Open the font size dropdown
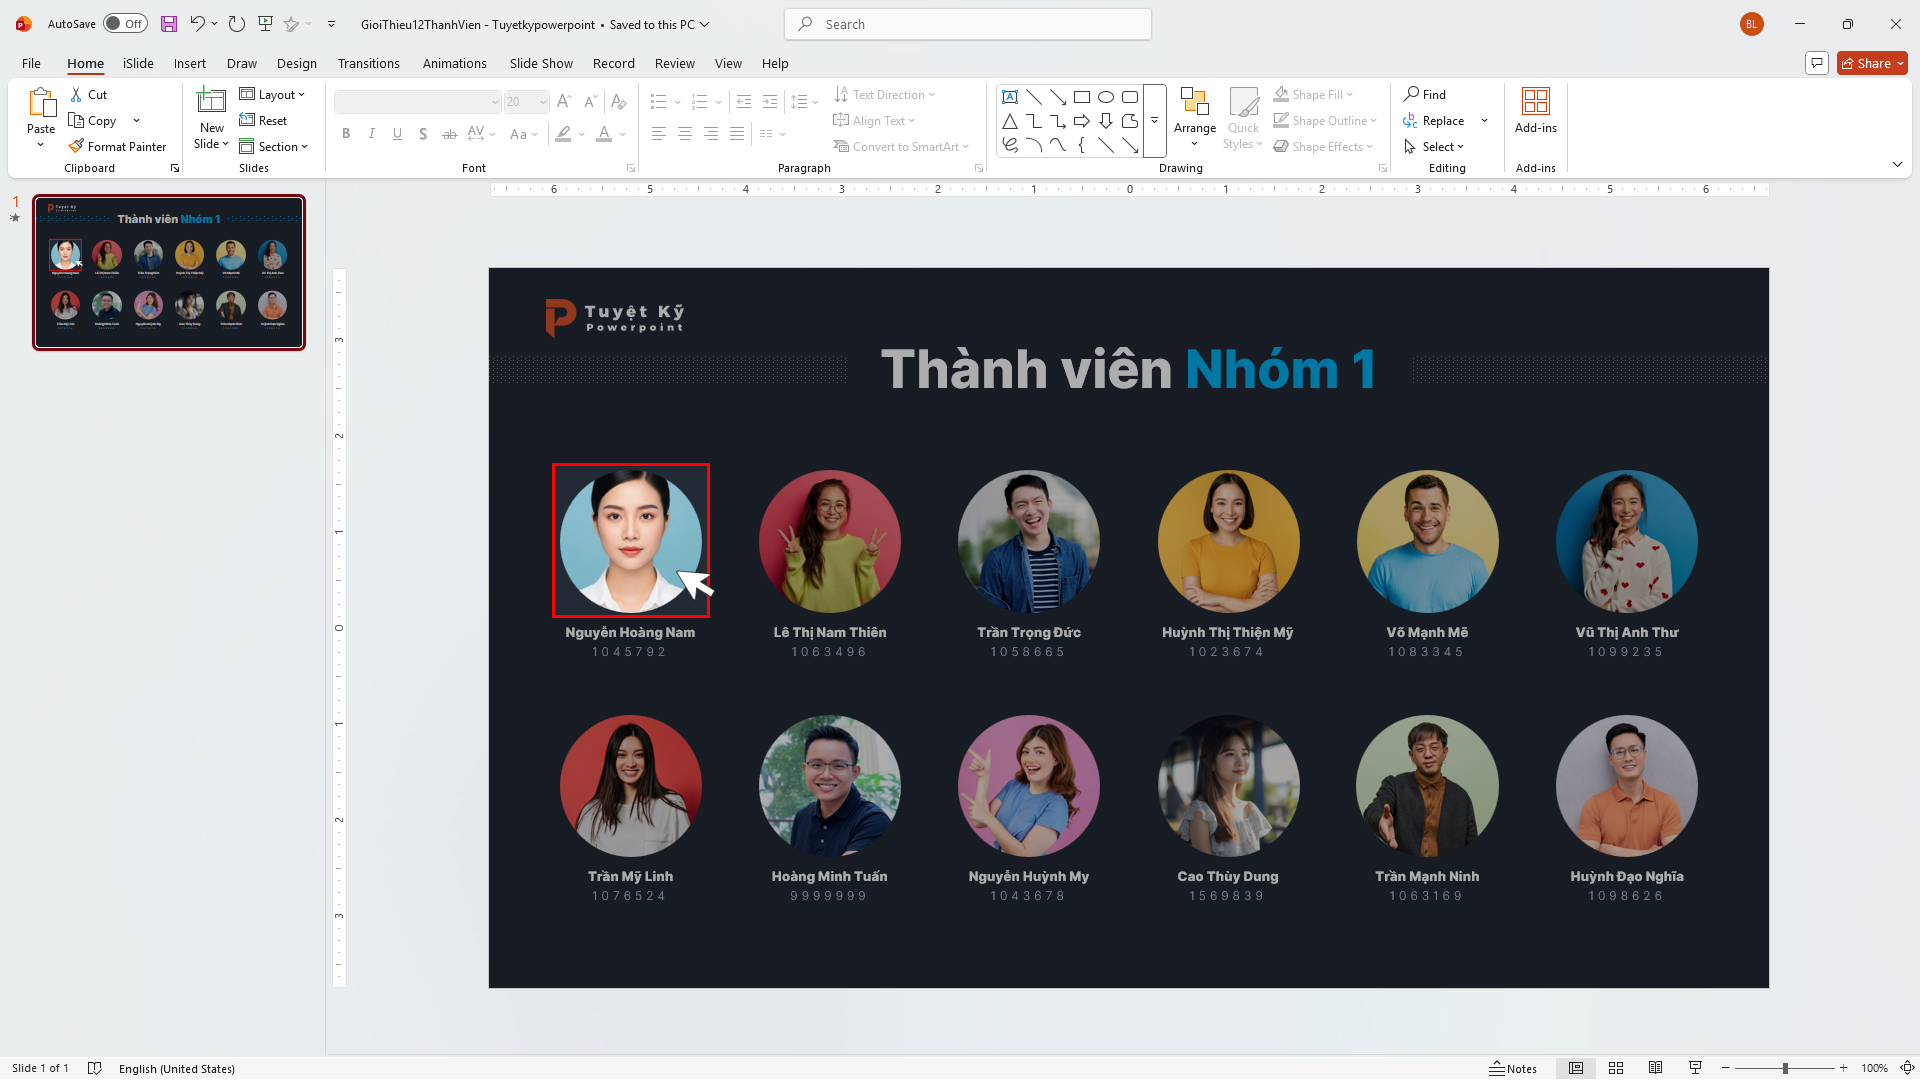The width and height of the screenshot is (1920, 1080). tap(541, 102)
